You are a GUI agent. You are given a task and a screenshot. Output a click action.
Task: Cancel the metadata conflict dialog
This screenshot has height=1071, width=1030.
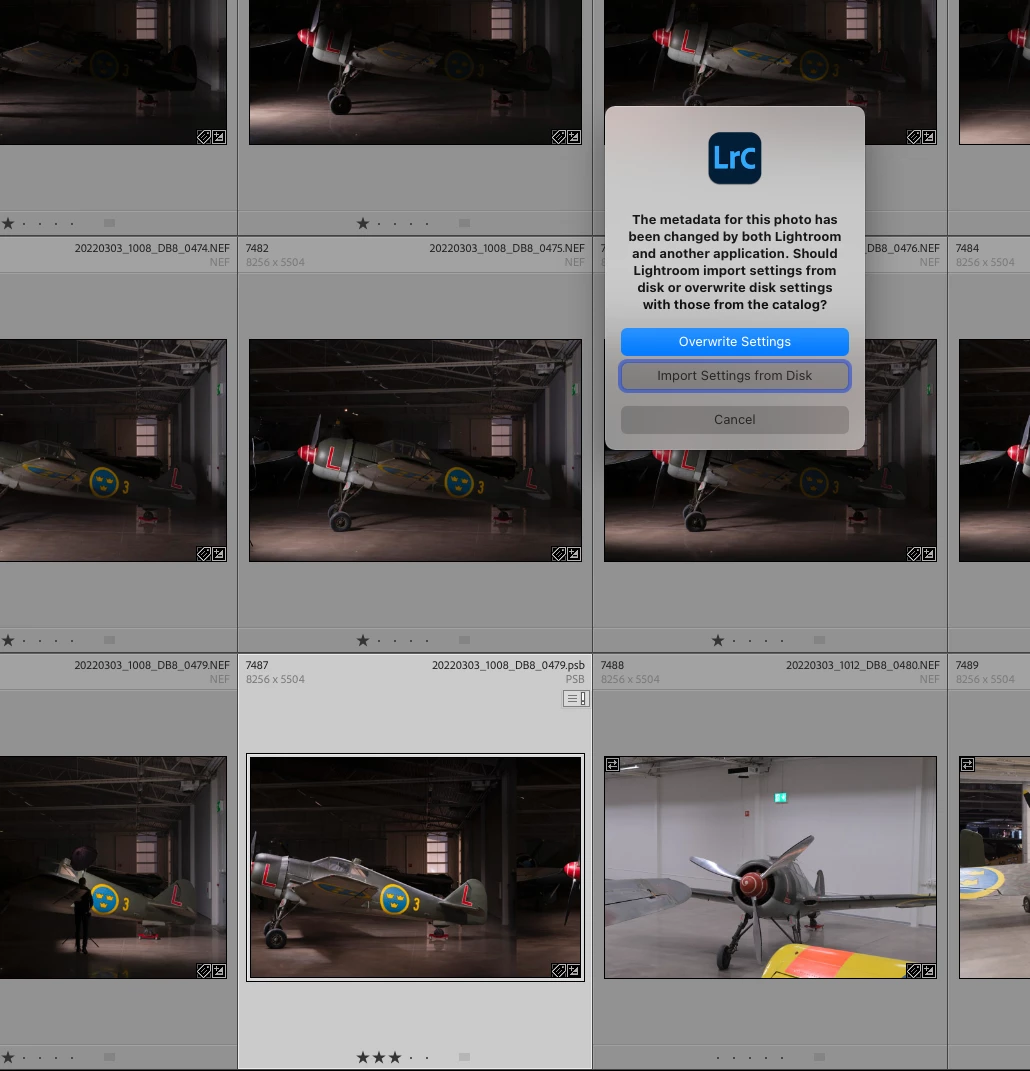pyautogui.click(x=734, y=419)
